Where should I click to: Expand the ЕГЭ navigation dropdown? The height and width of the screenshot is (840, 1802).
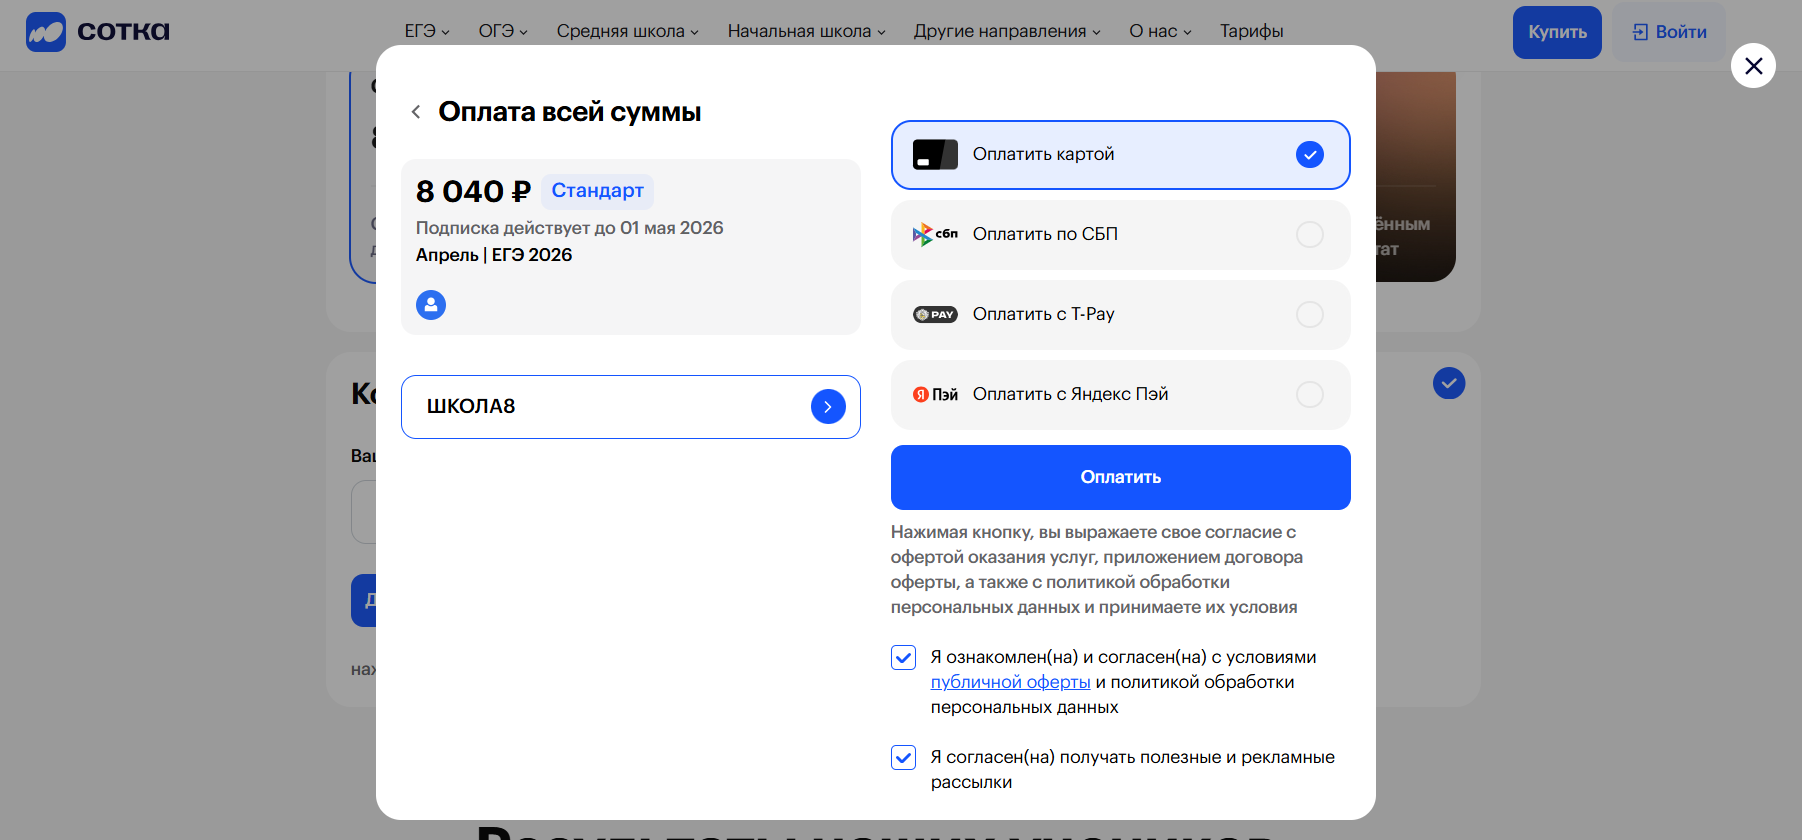[427, 32]
